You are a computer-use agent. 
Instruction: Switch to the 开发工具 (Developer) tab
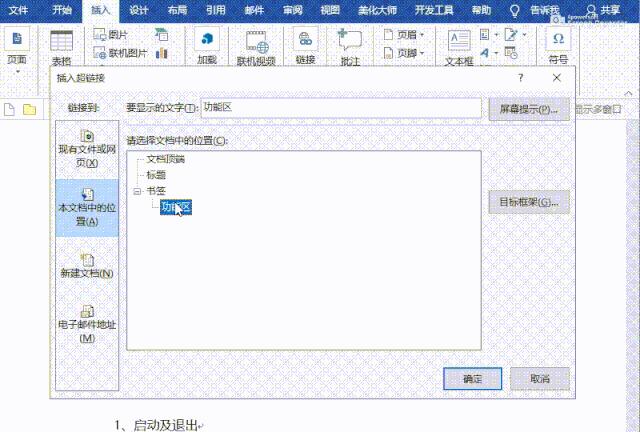click(434, 10)
